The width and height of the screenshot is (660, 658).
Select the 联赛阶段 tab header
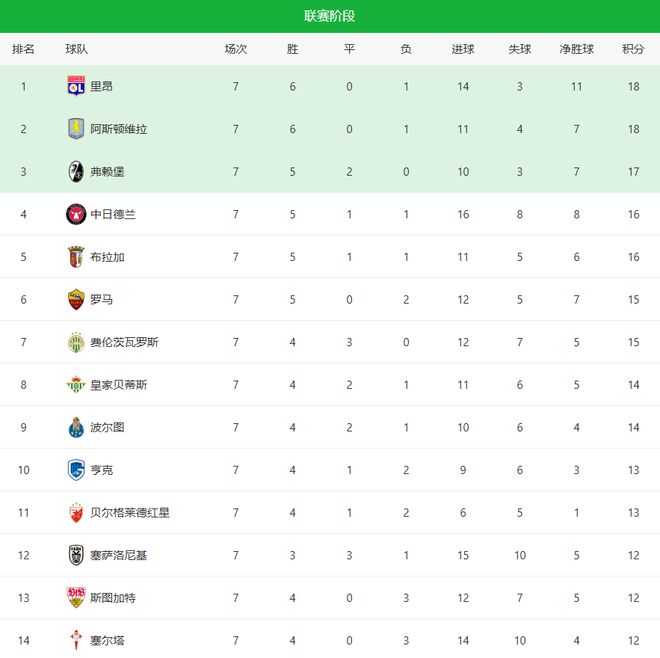(330, 16)
